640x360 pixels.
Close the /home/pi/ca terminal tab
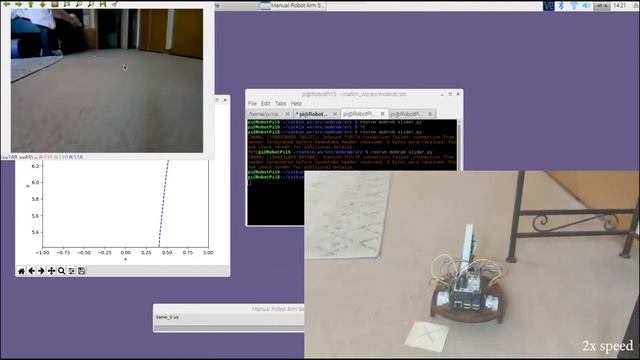click(287, 114)
